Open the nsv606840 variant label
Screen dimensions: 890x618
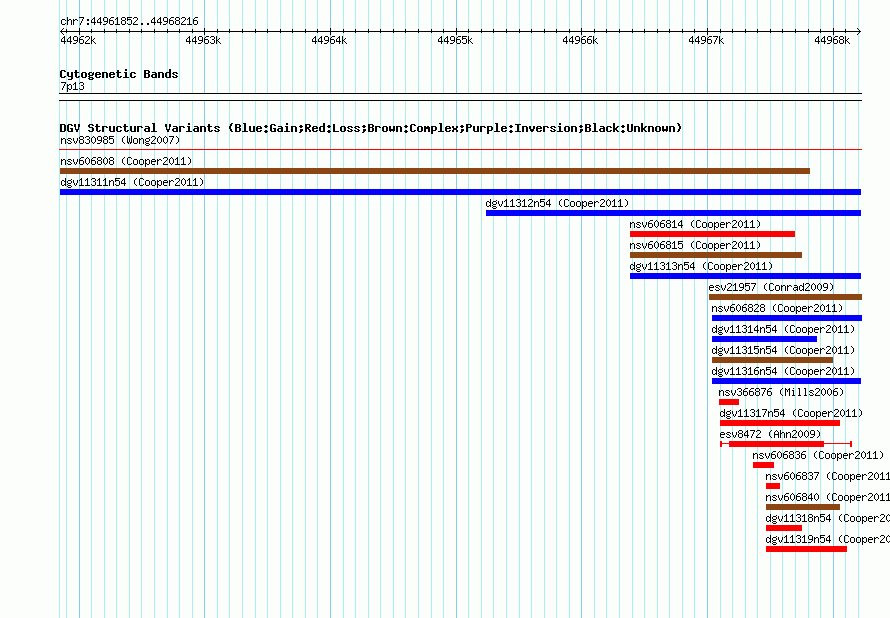(x=827, y=497)
